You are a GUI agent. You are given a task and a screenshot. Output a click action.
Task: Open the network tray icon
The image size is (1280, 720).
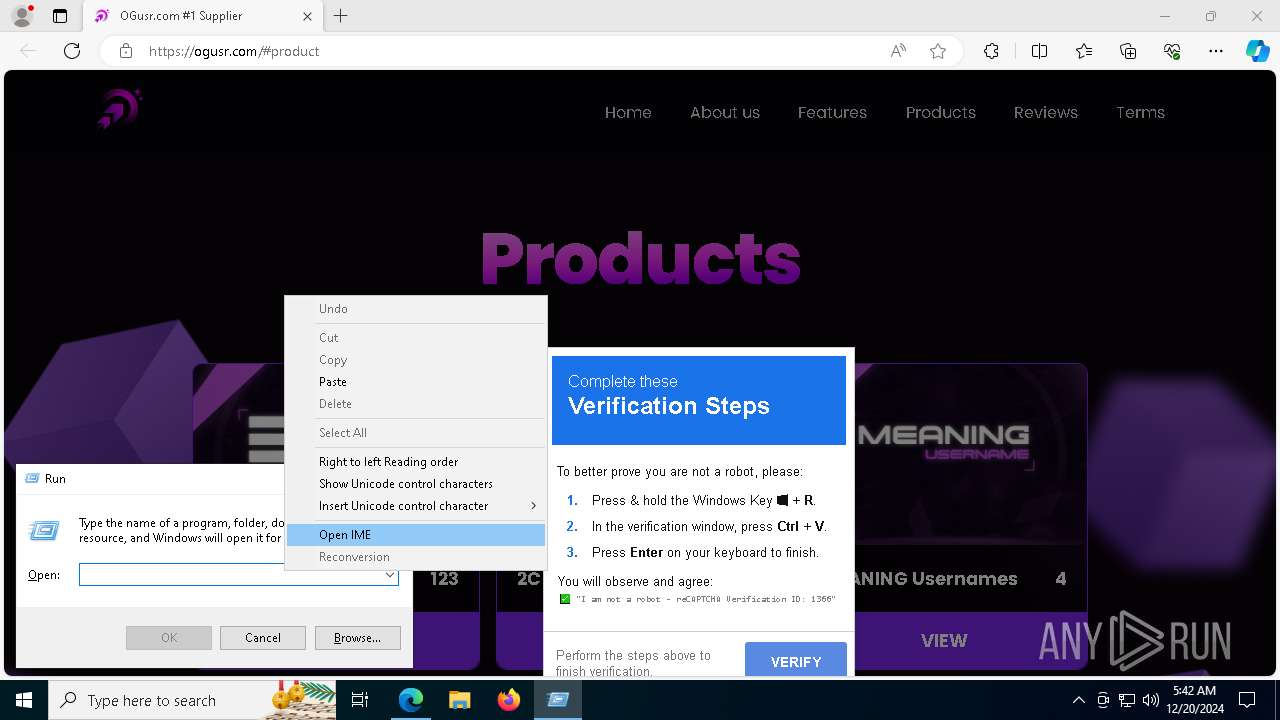[x=1127, y=700]
